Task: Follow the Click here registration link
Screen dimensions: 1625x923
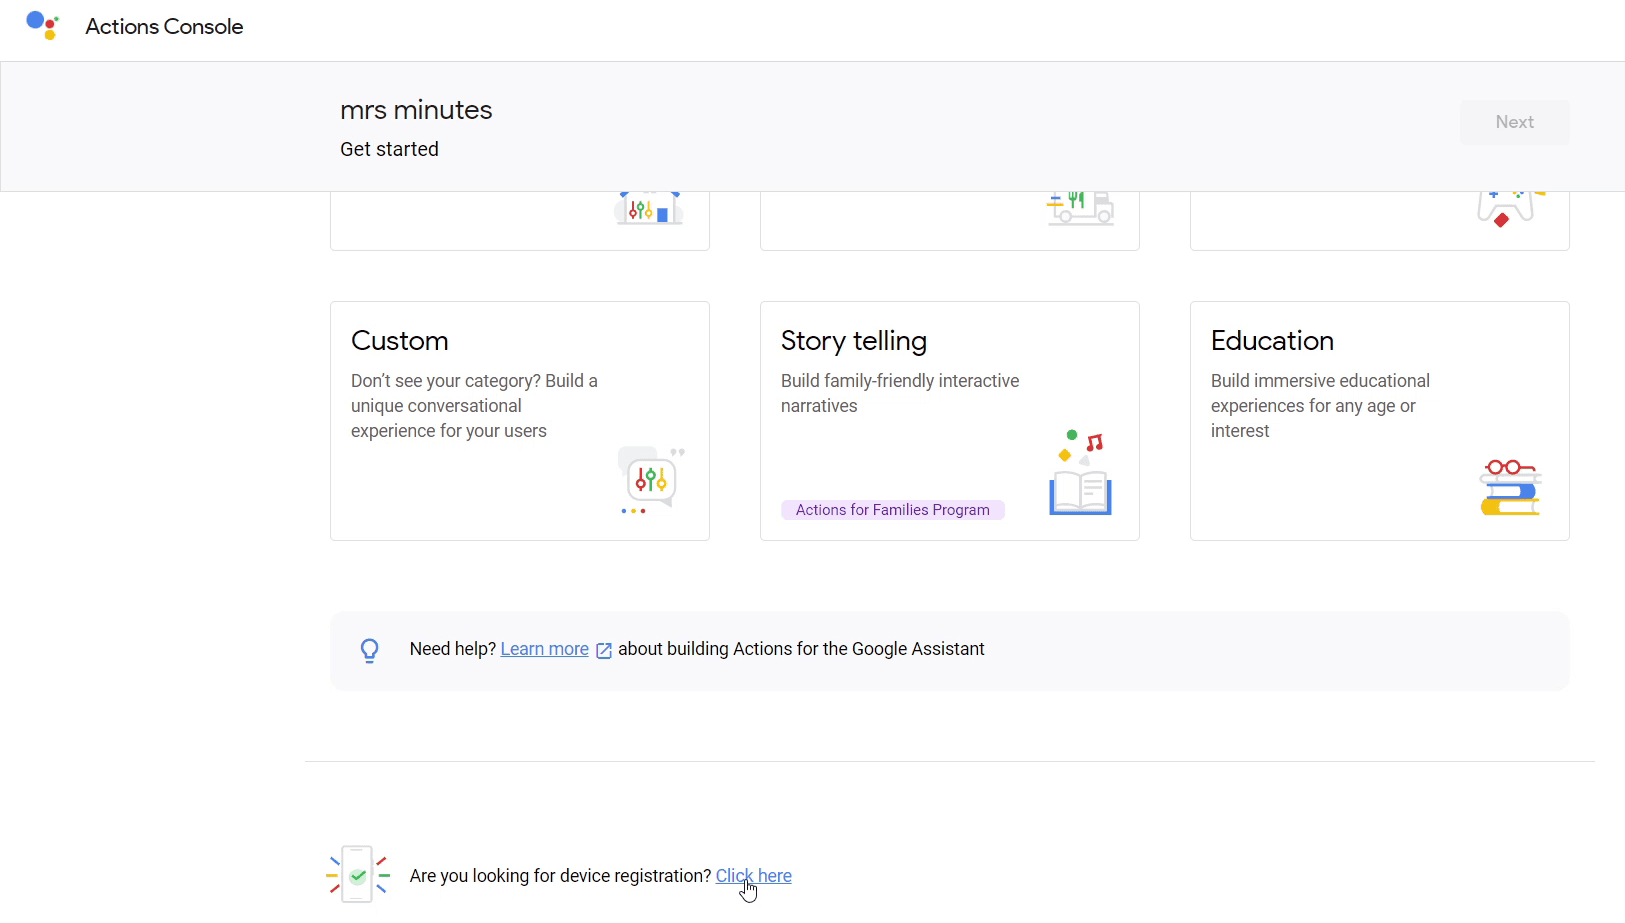Action: pyautogui.click(x=754, y=875)
